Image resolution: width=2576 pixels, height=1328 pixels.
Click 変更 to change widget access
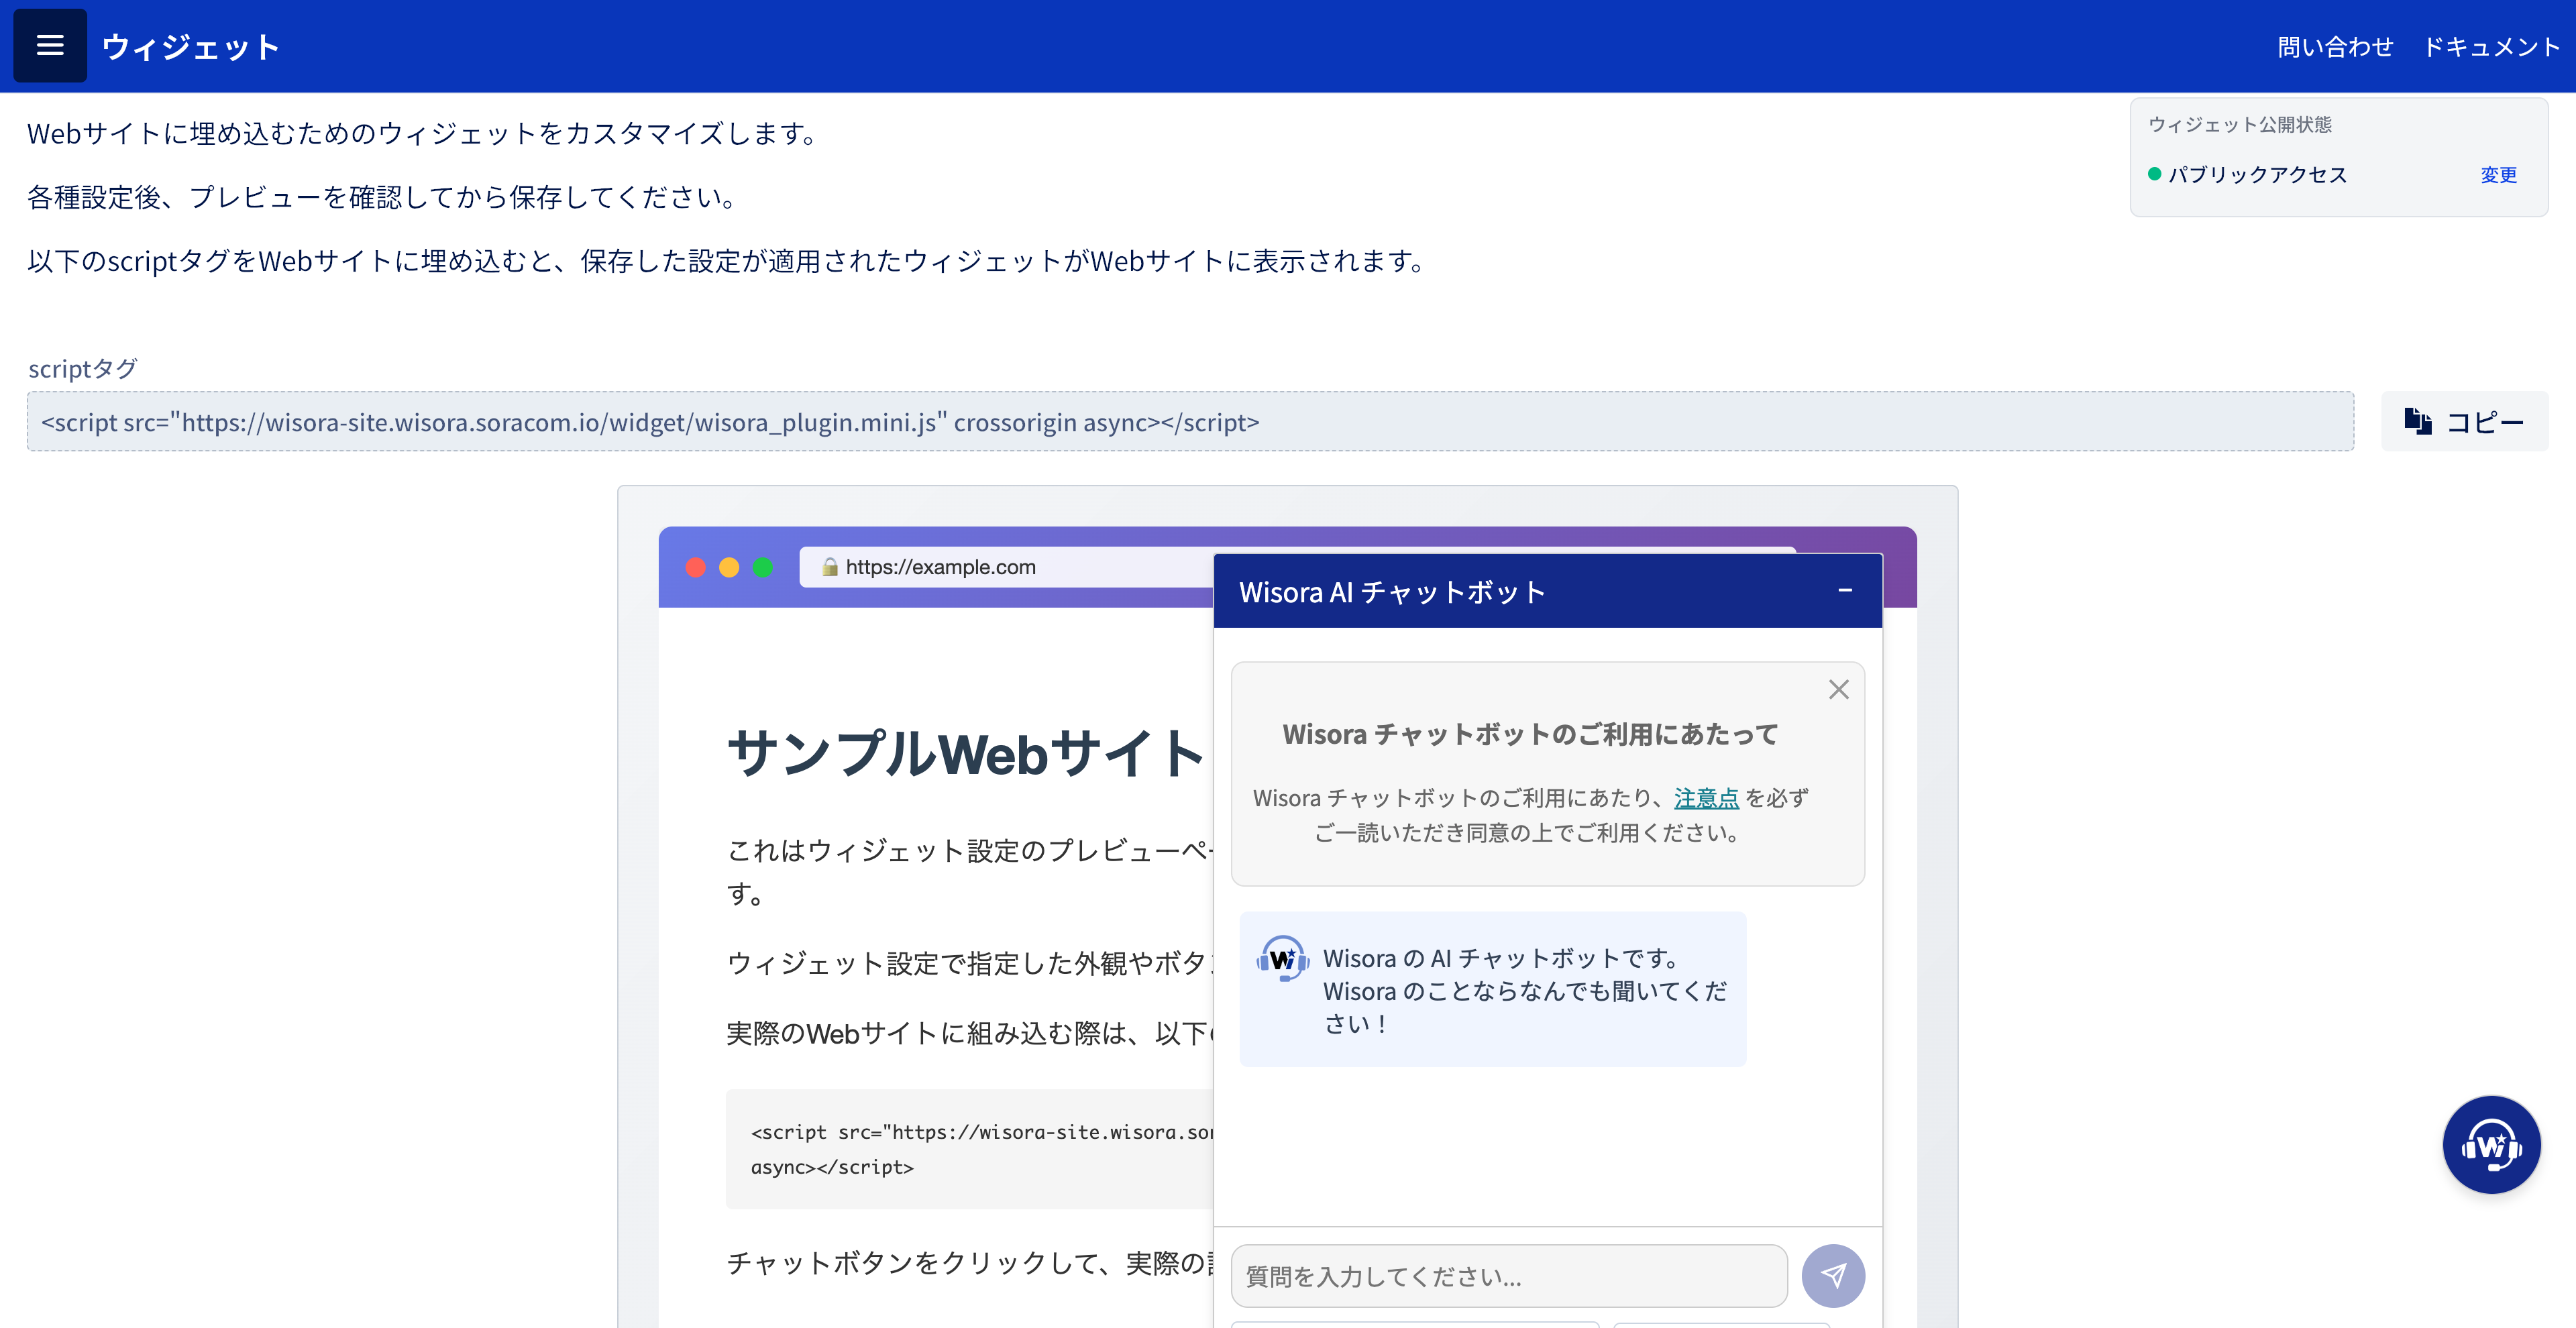coord(2498,175)
